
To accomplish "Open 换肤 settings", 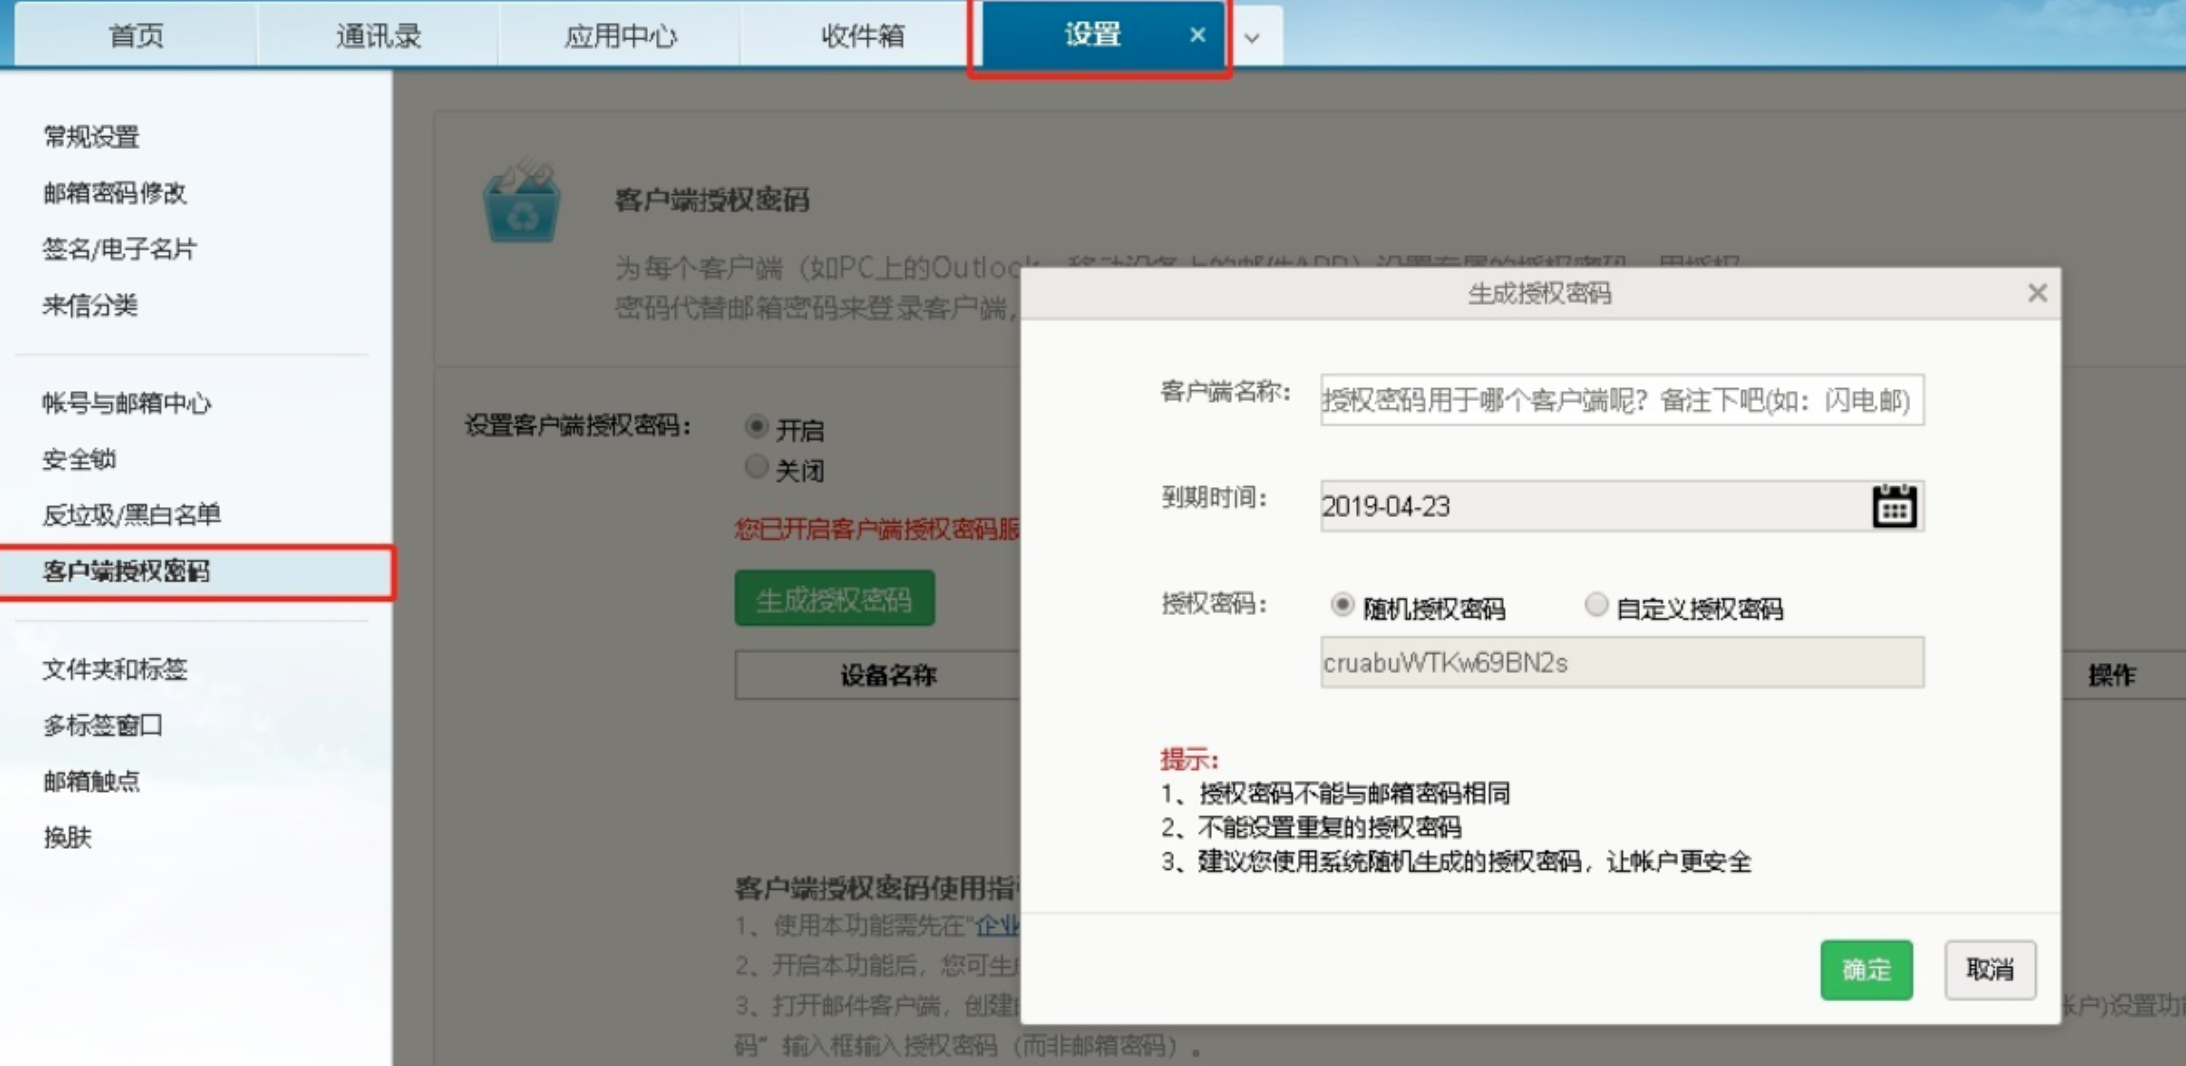I will (67, 837).
